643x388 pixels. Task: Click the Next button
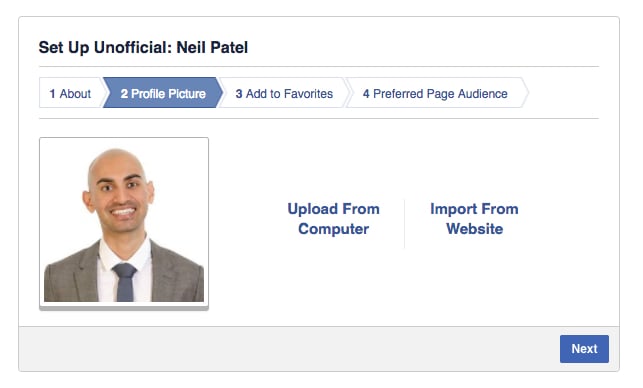584,349
